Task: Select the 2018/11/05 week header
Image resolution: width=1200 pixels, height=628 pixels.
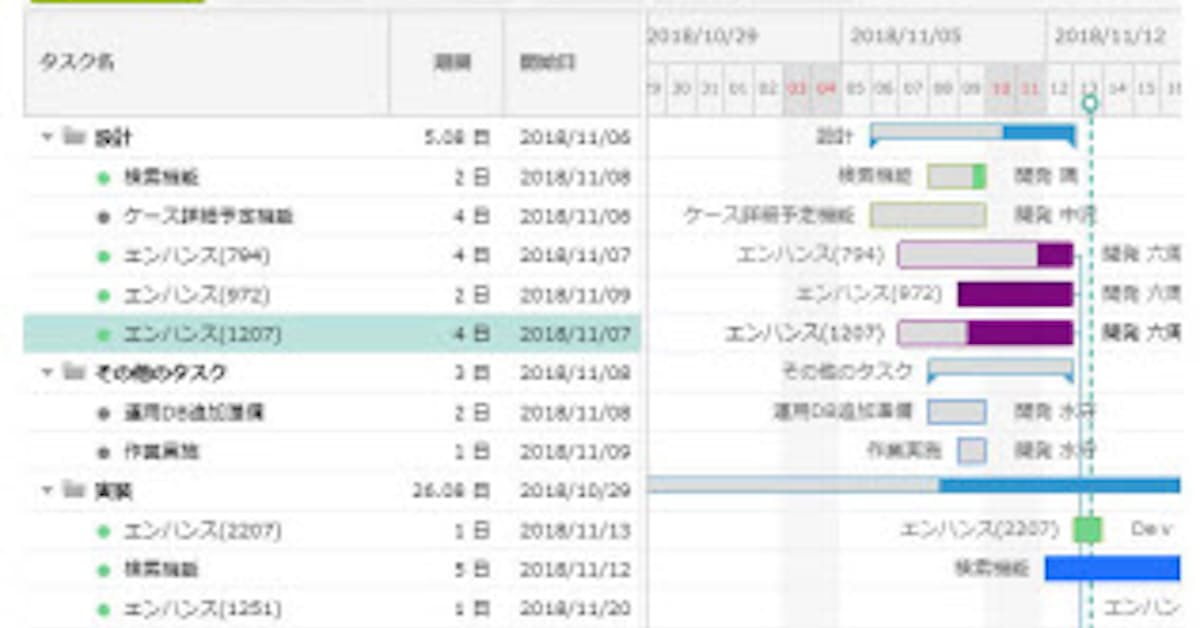Action: pyautogui.click(x=906, y=37)
